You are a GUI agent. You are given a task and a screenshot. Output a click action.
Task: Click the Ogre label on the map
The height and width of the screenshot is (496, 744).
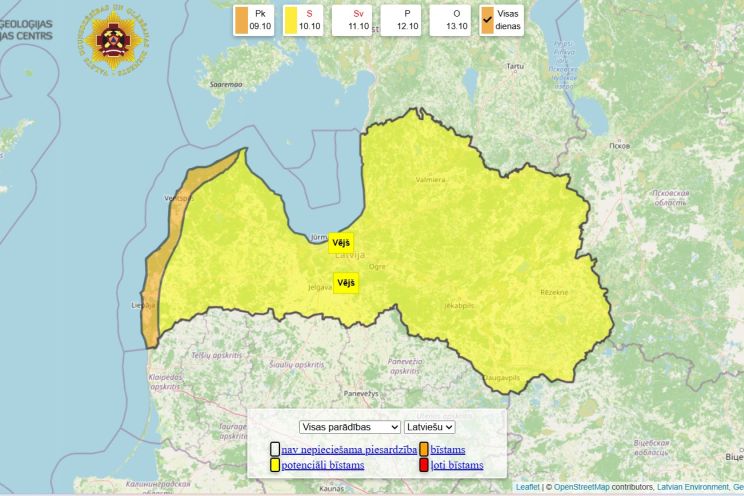(x=377, y=267)
